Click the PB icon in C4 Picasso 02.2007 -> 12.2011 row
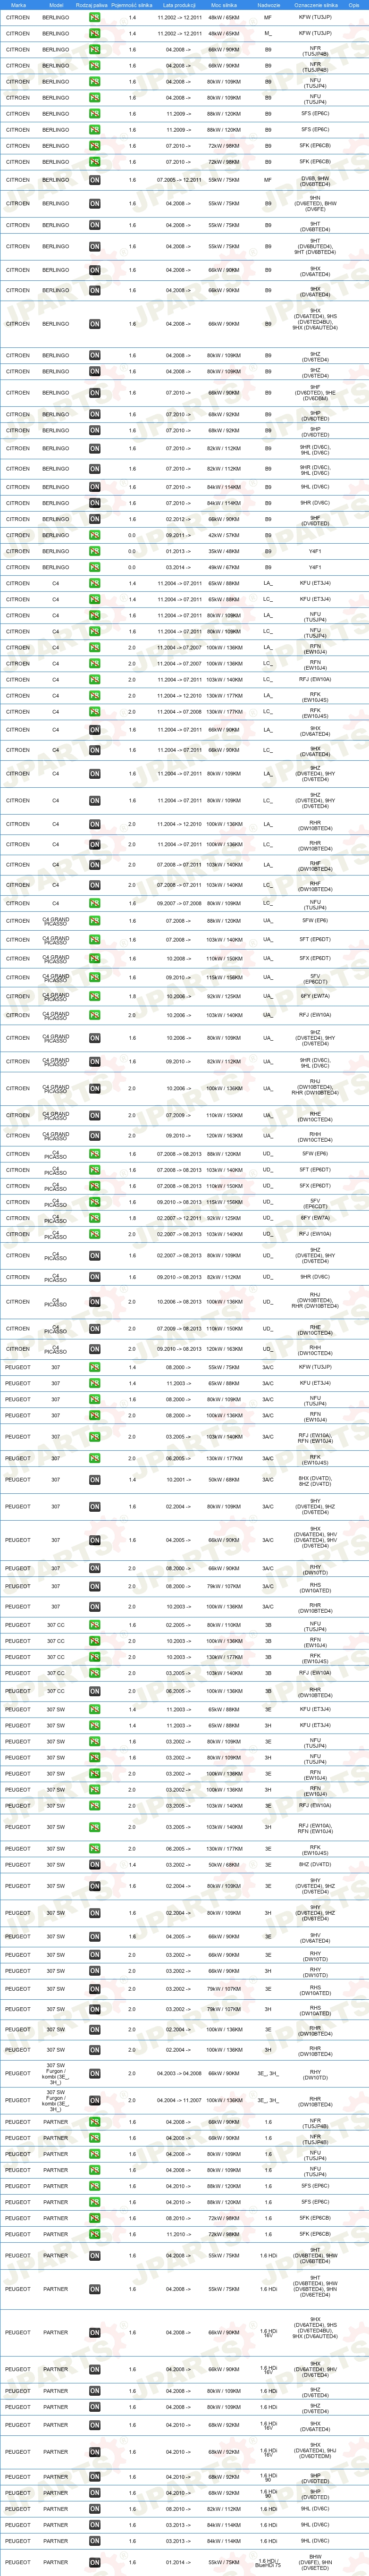 (x=94, y=1218)
